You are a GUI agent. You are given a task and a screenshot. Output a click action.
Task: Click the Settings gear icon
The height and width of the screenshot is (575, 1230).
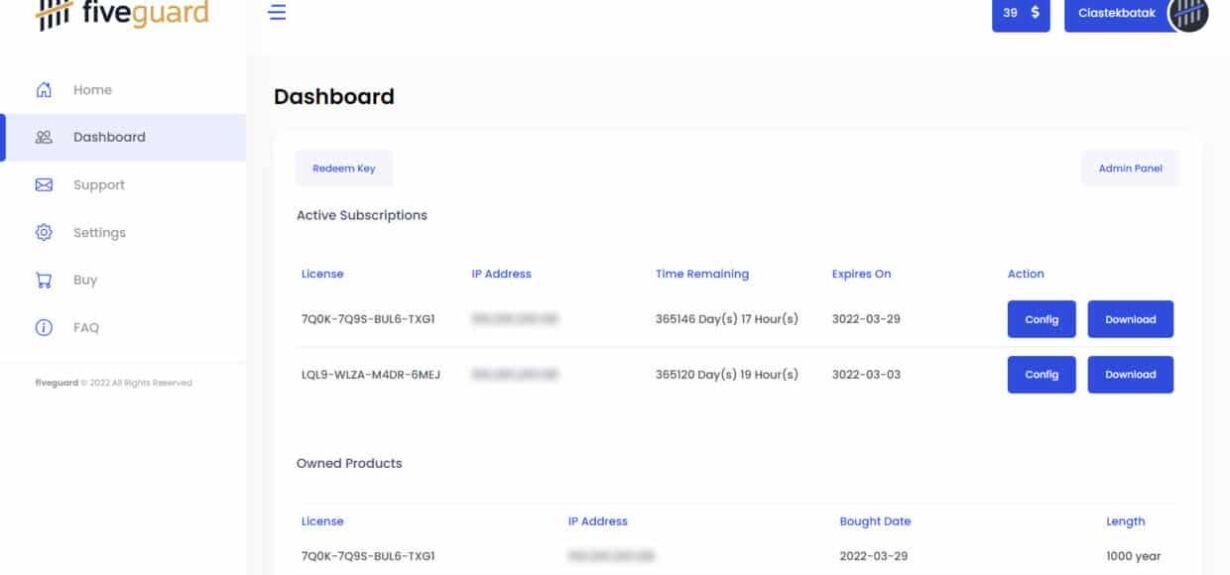point(44,232)
